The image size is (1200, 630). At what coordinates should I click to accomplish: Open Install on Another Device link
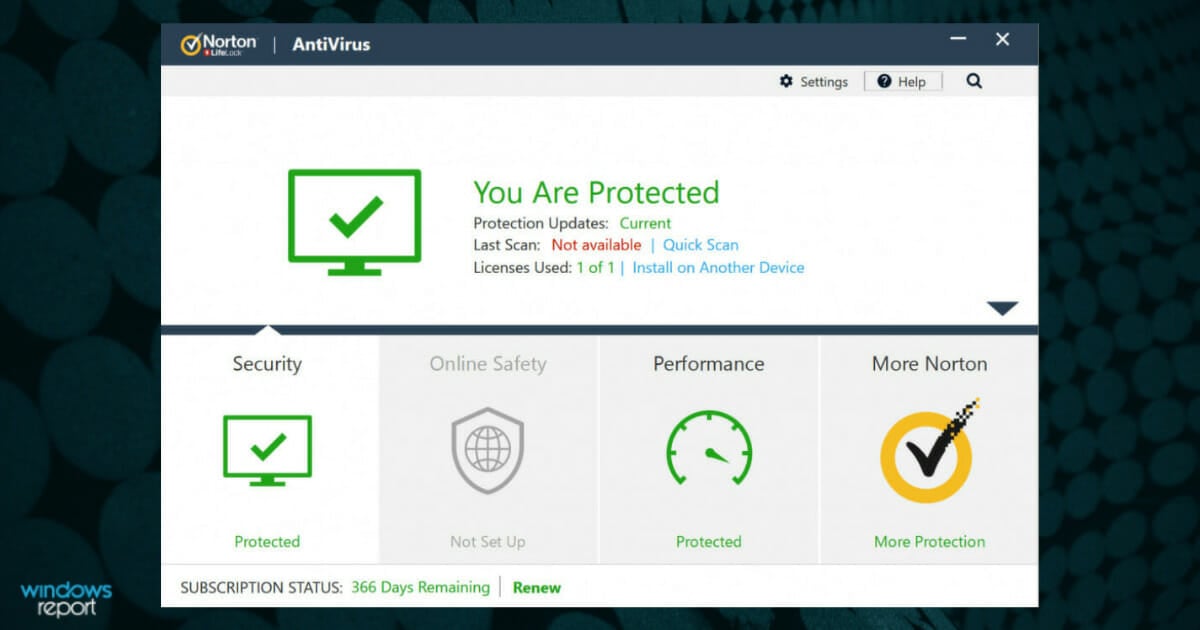[718, 268]
